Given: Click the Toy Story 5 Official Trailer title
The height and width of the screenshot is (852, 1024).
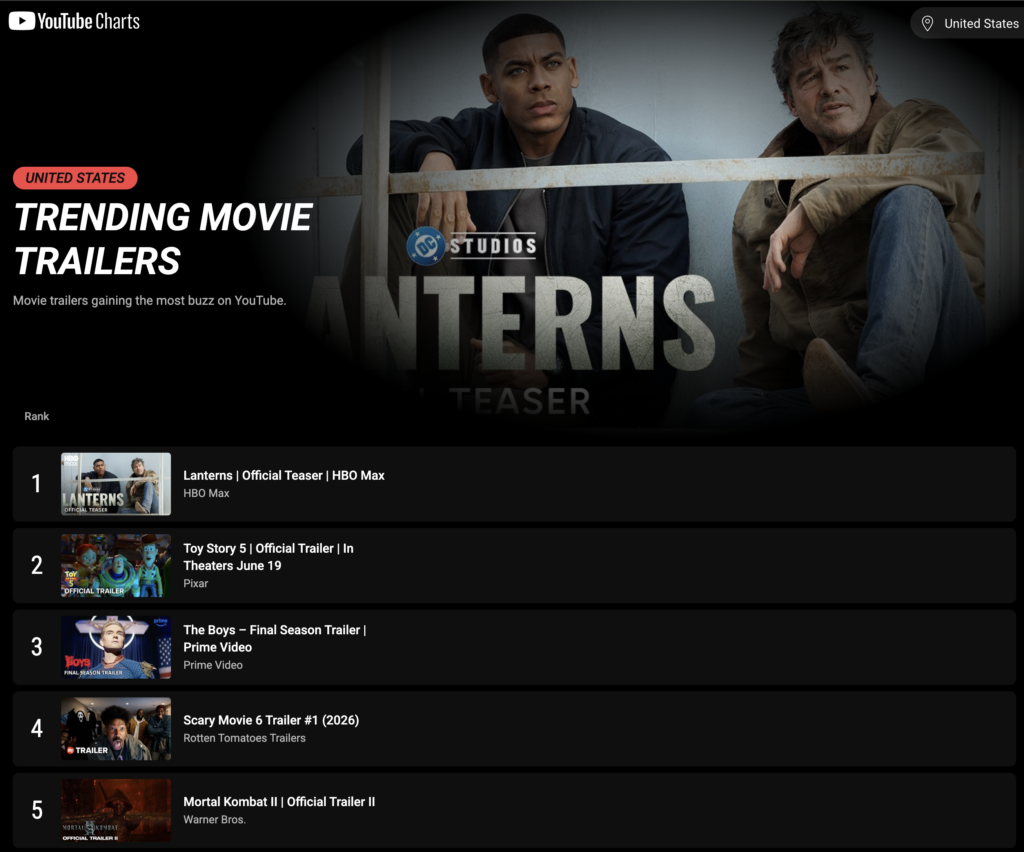Looking at the screenshot, I should [268, 557].
